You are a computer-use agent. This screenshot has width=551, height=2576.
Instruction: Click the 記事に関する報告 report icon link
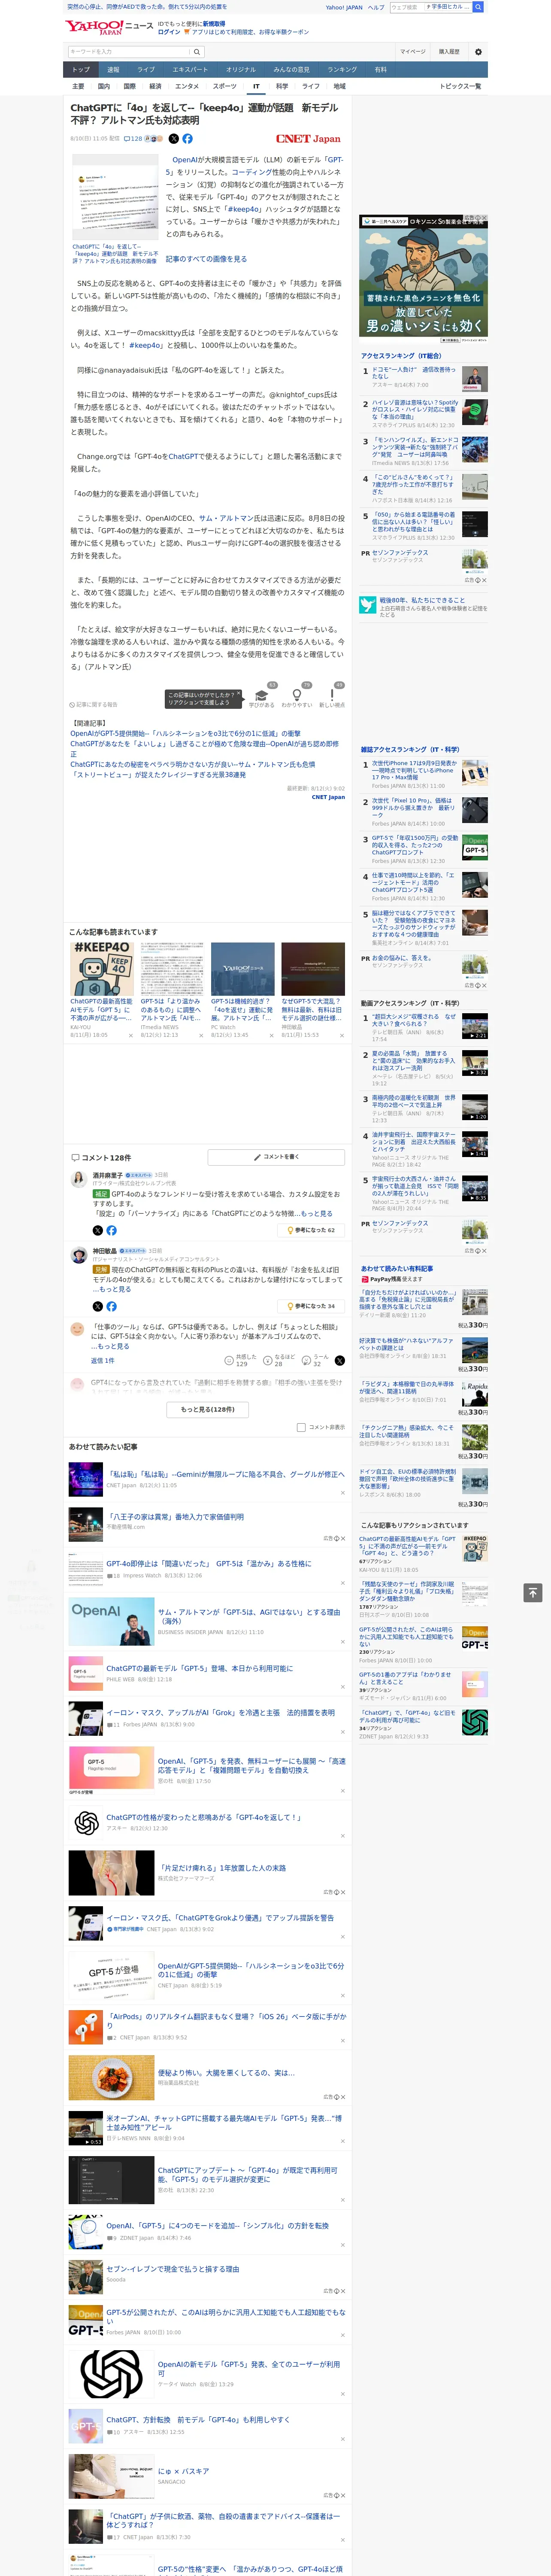[x=93, y=704]
